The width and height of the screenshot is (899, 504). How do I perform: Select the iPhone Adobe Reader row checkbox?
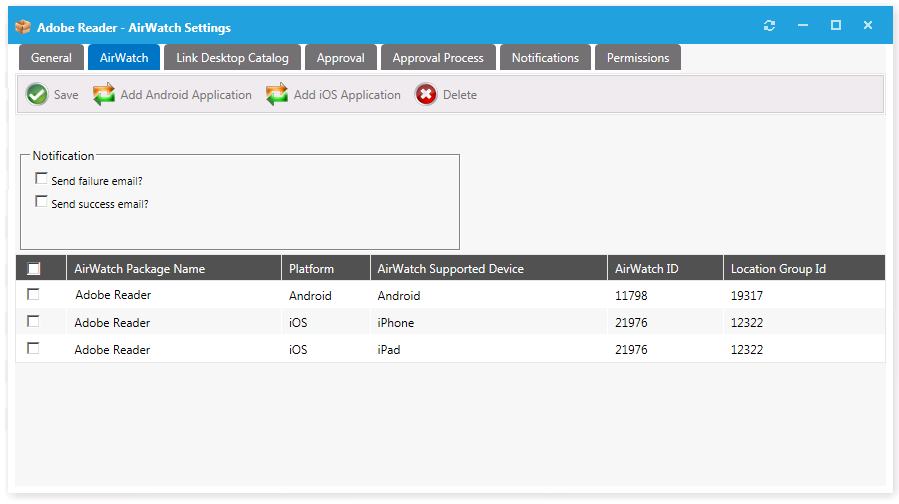[34, 322]
